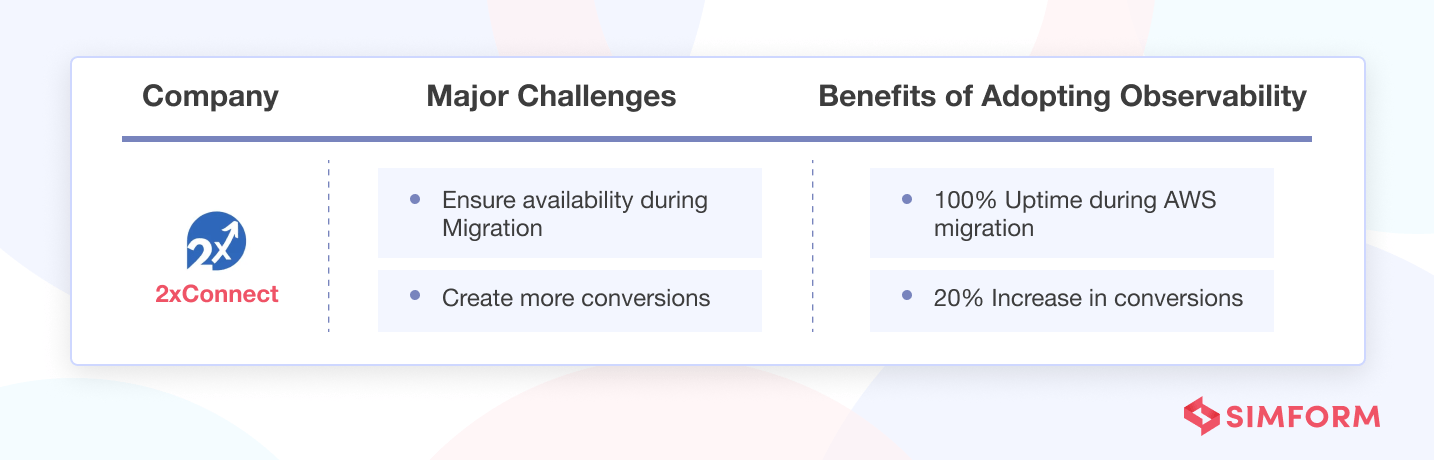Click the Company column header
1434x460 pixels.
(x=210, y=96)
